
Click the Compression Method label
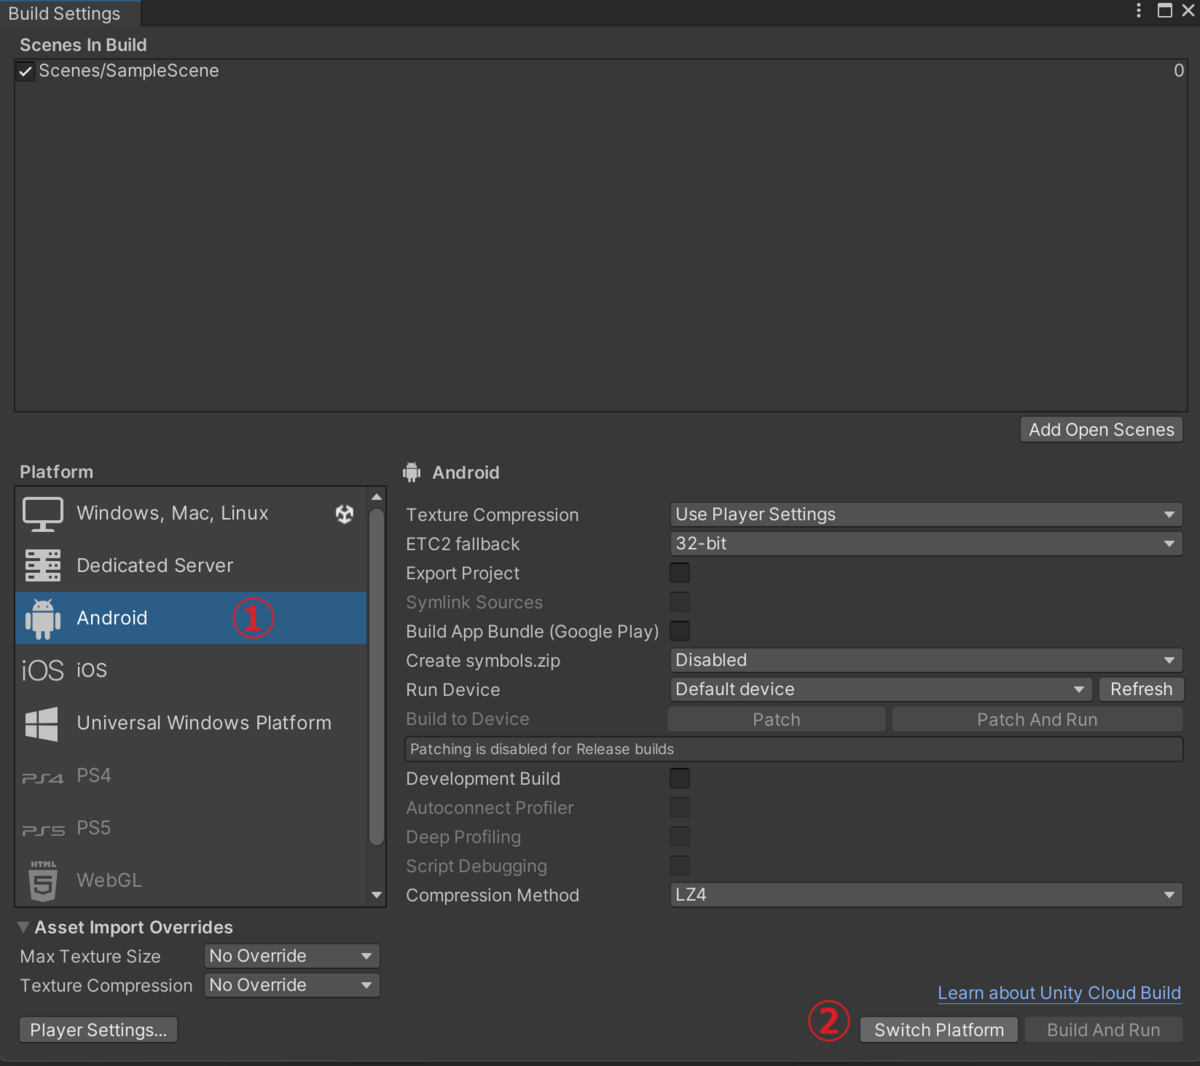tap(492, 895)
